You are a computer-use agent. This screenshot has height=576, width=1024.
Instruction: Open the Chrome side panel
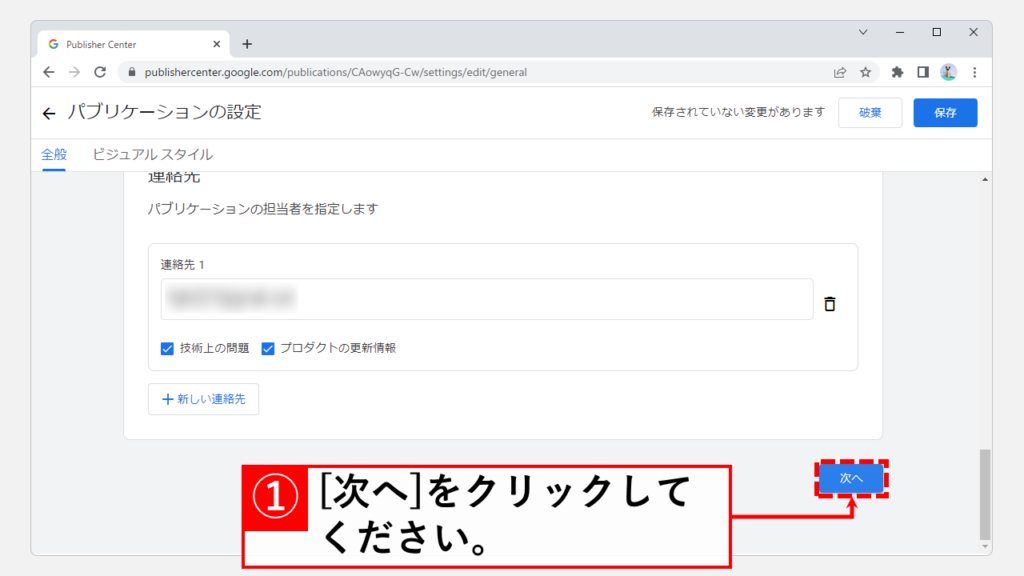[923, 72]
